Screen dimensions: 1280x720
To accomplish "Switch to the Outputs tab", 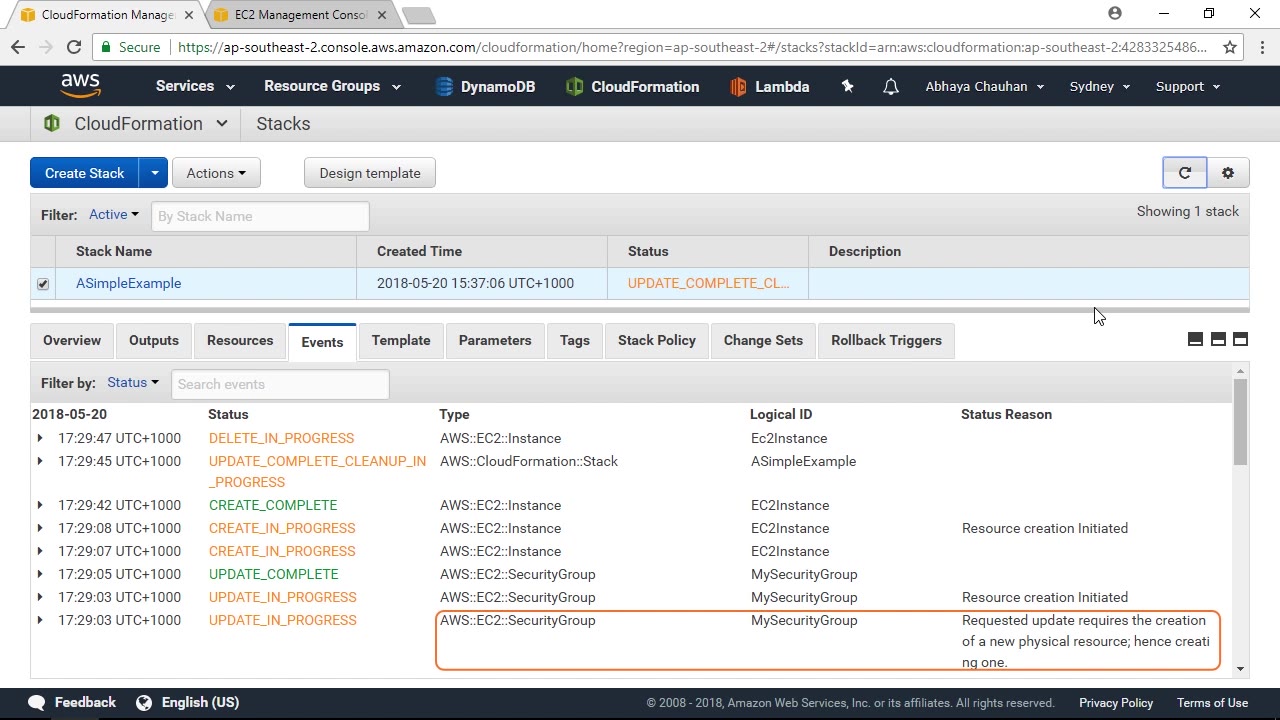I will pyautogui.click(x=154, y=341).
